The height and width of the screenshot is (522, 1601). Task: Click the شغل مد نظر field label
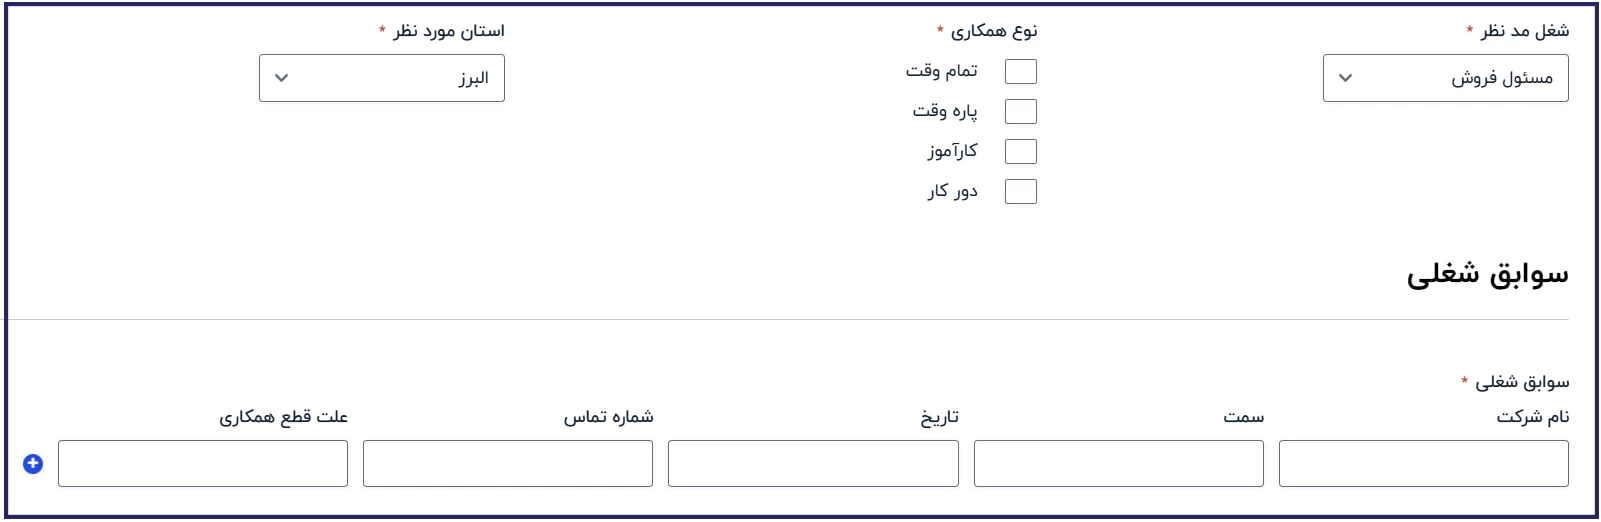point(1524,31)
